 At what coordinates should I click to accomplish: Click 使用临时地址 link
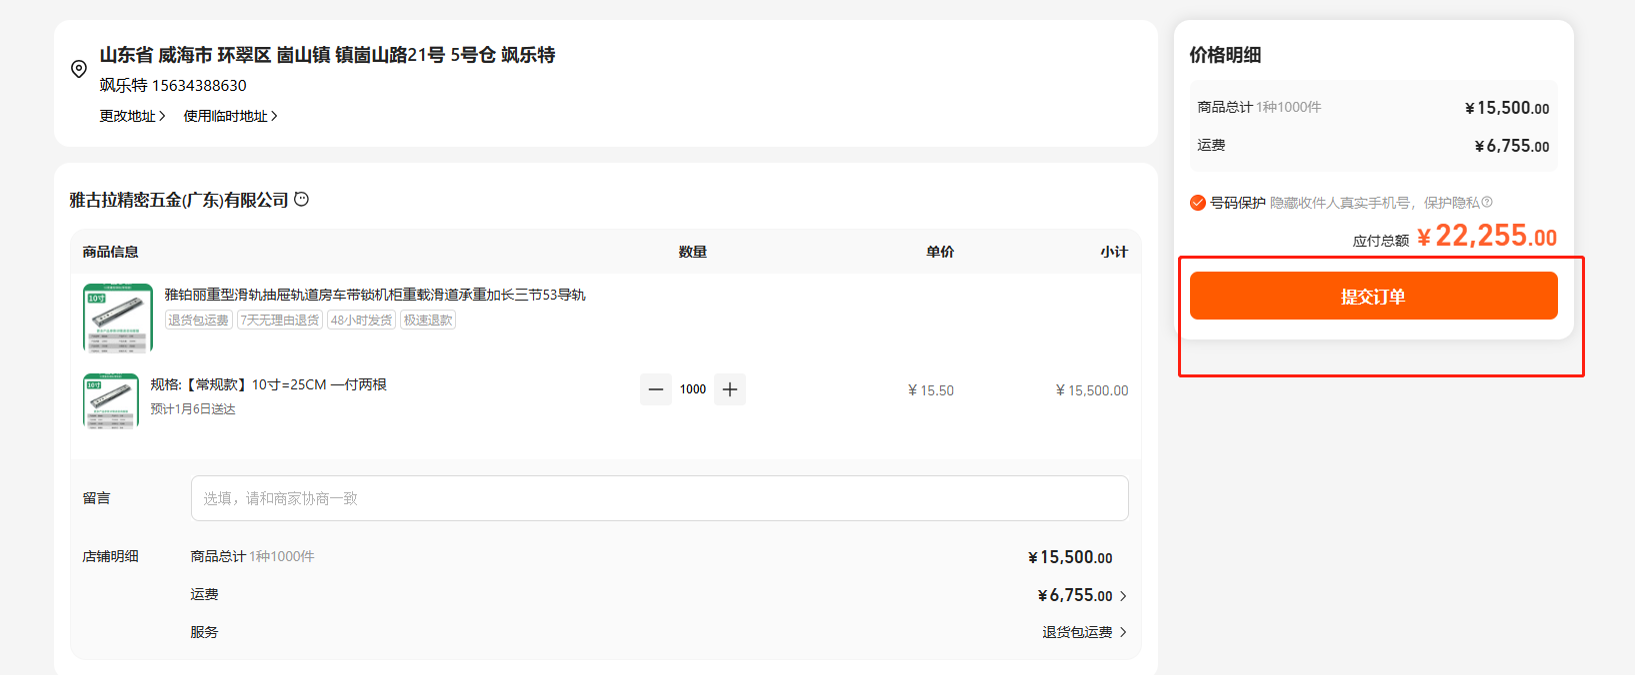pyautogui.click(x=230, y=116)
